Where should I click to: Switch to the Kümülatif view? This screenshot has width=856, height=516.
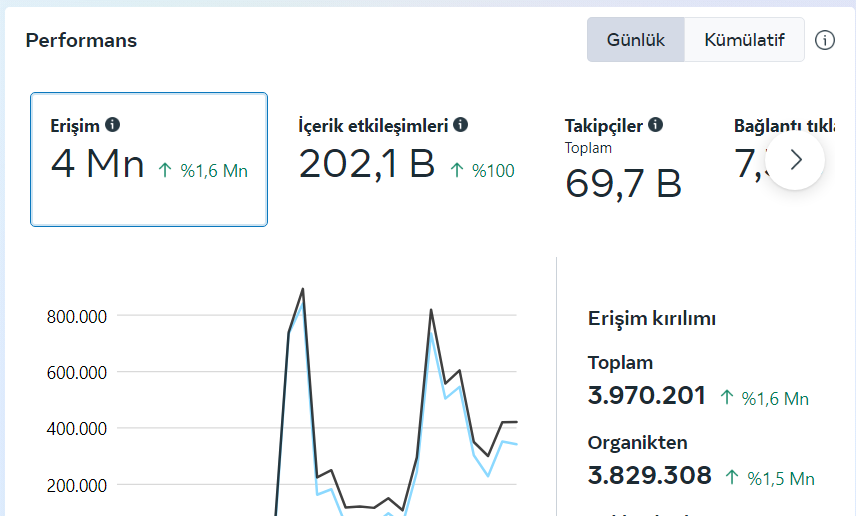pos(744,39)
